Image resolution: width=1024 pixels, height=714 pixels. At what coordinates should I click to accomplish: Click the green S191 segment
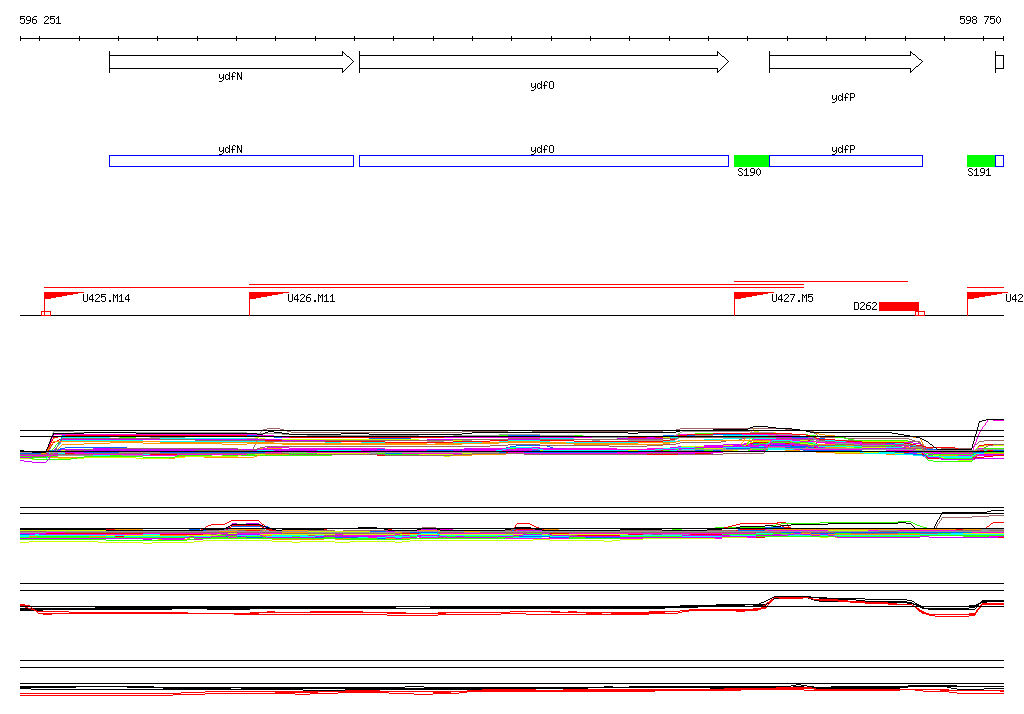[x=981, y=161]
